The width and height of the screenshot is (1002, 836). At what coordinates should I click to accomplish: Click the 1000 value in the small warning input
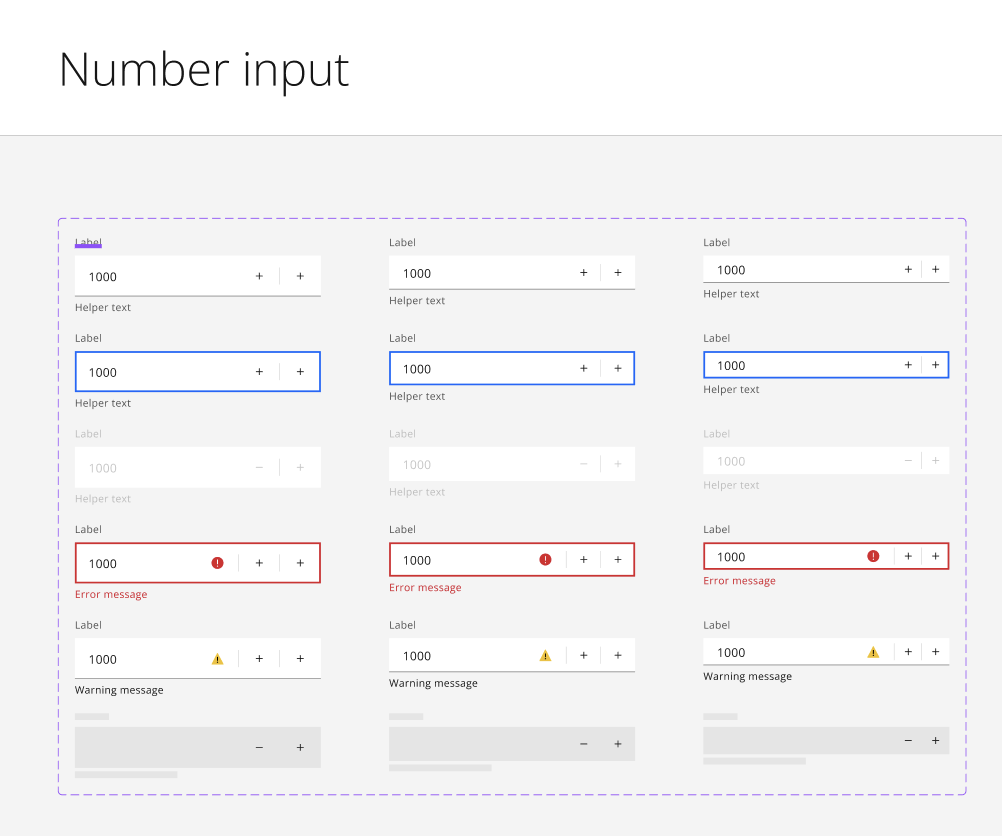(731, 653)
